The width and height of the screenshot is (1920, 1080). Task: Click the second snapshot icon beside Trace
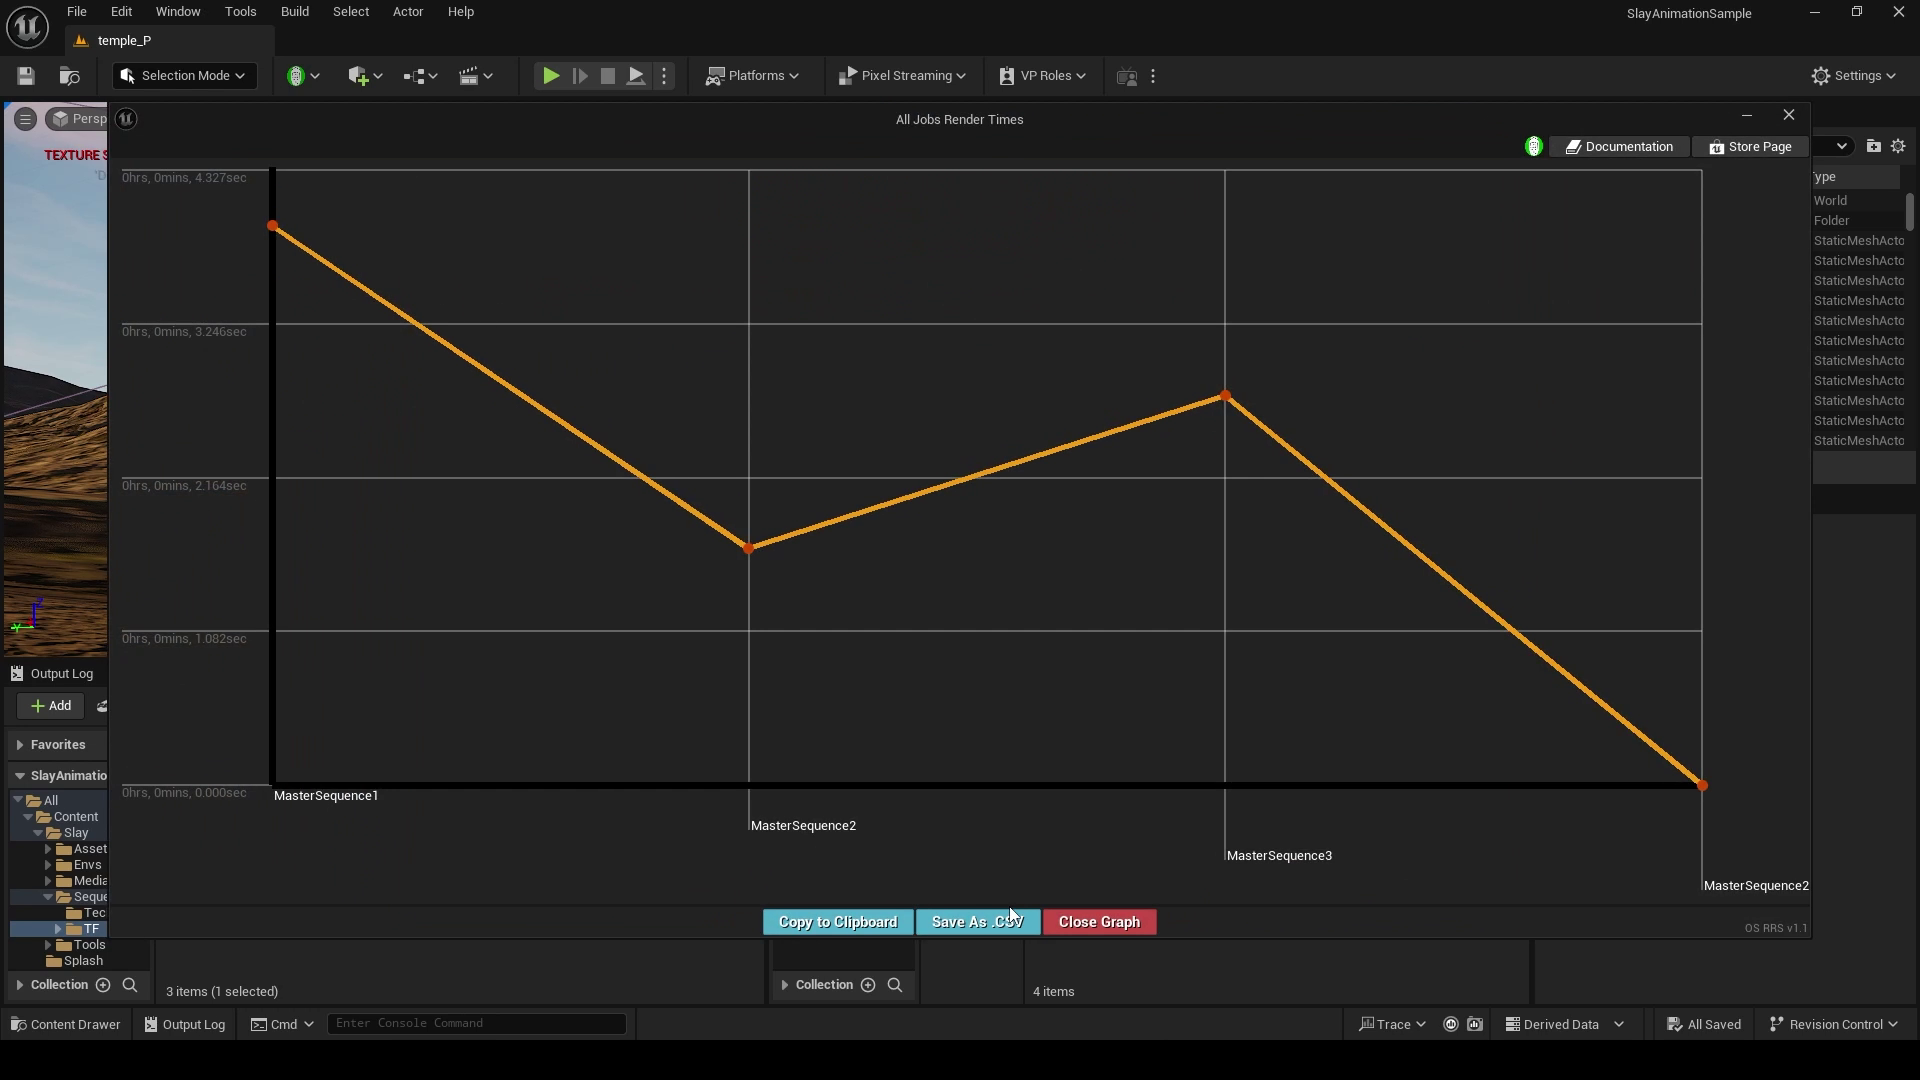(x=1475, y=1024)
